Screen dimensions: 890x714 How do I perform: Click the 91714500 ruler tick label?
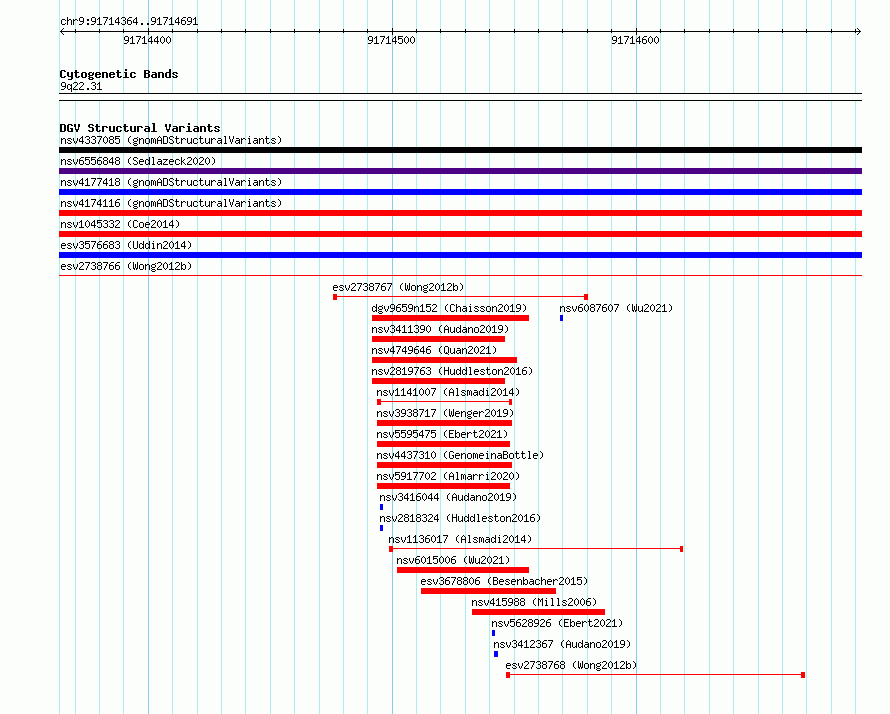pos(391,40)
